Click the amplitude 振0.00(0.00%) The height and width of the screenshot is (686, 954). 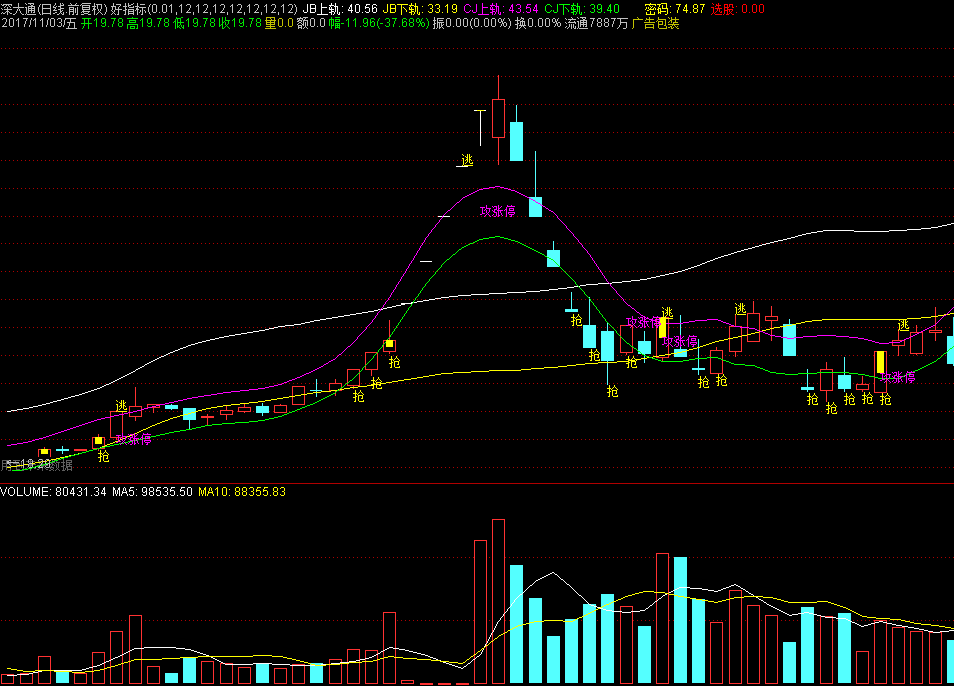472,24
